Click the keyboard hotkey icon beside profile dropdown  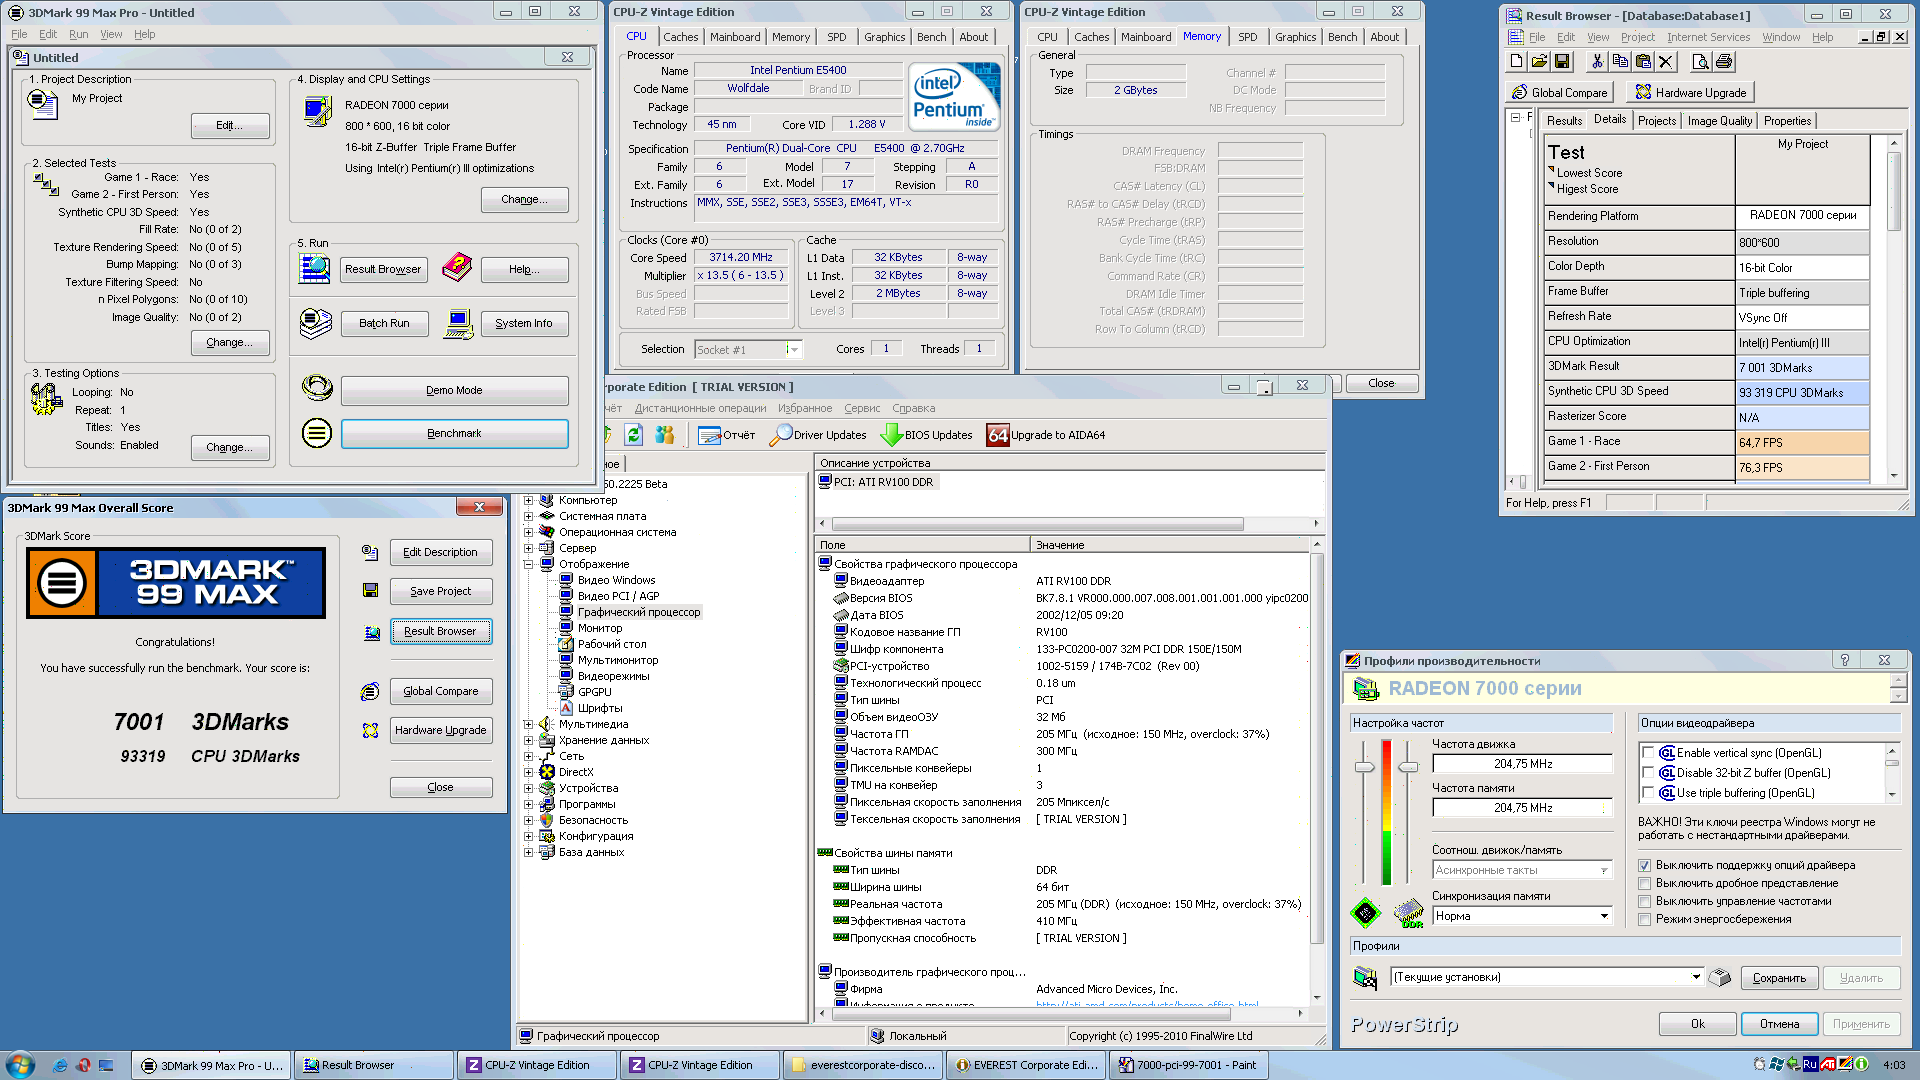(1720, 978)
